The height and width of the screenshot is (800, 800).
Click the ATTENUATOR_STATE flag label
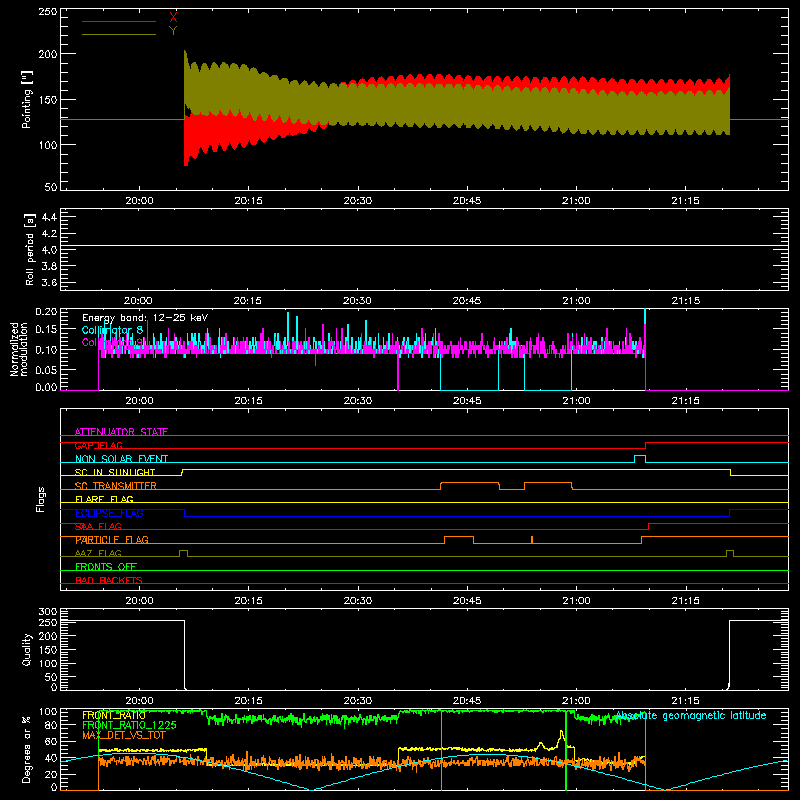pyautogui.click(x=121, y=432)
